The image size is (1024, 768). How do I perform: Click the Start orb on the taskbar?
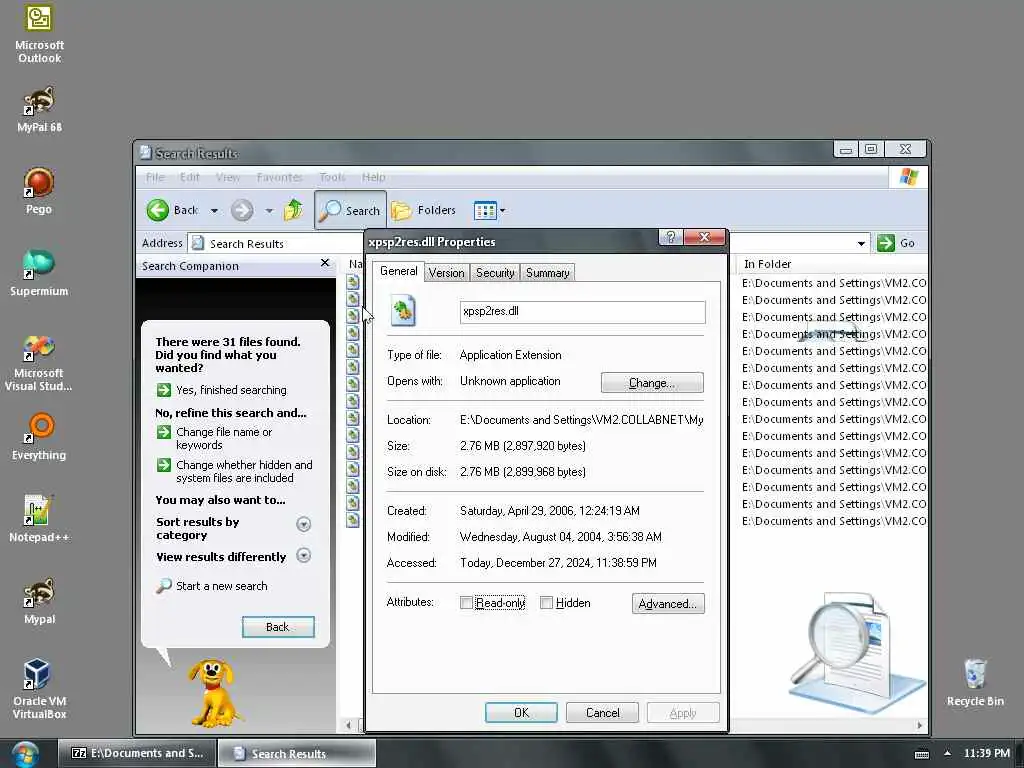click(x=25, y=754)
